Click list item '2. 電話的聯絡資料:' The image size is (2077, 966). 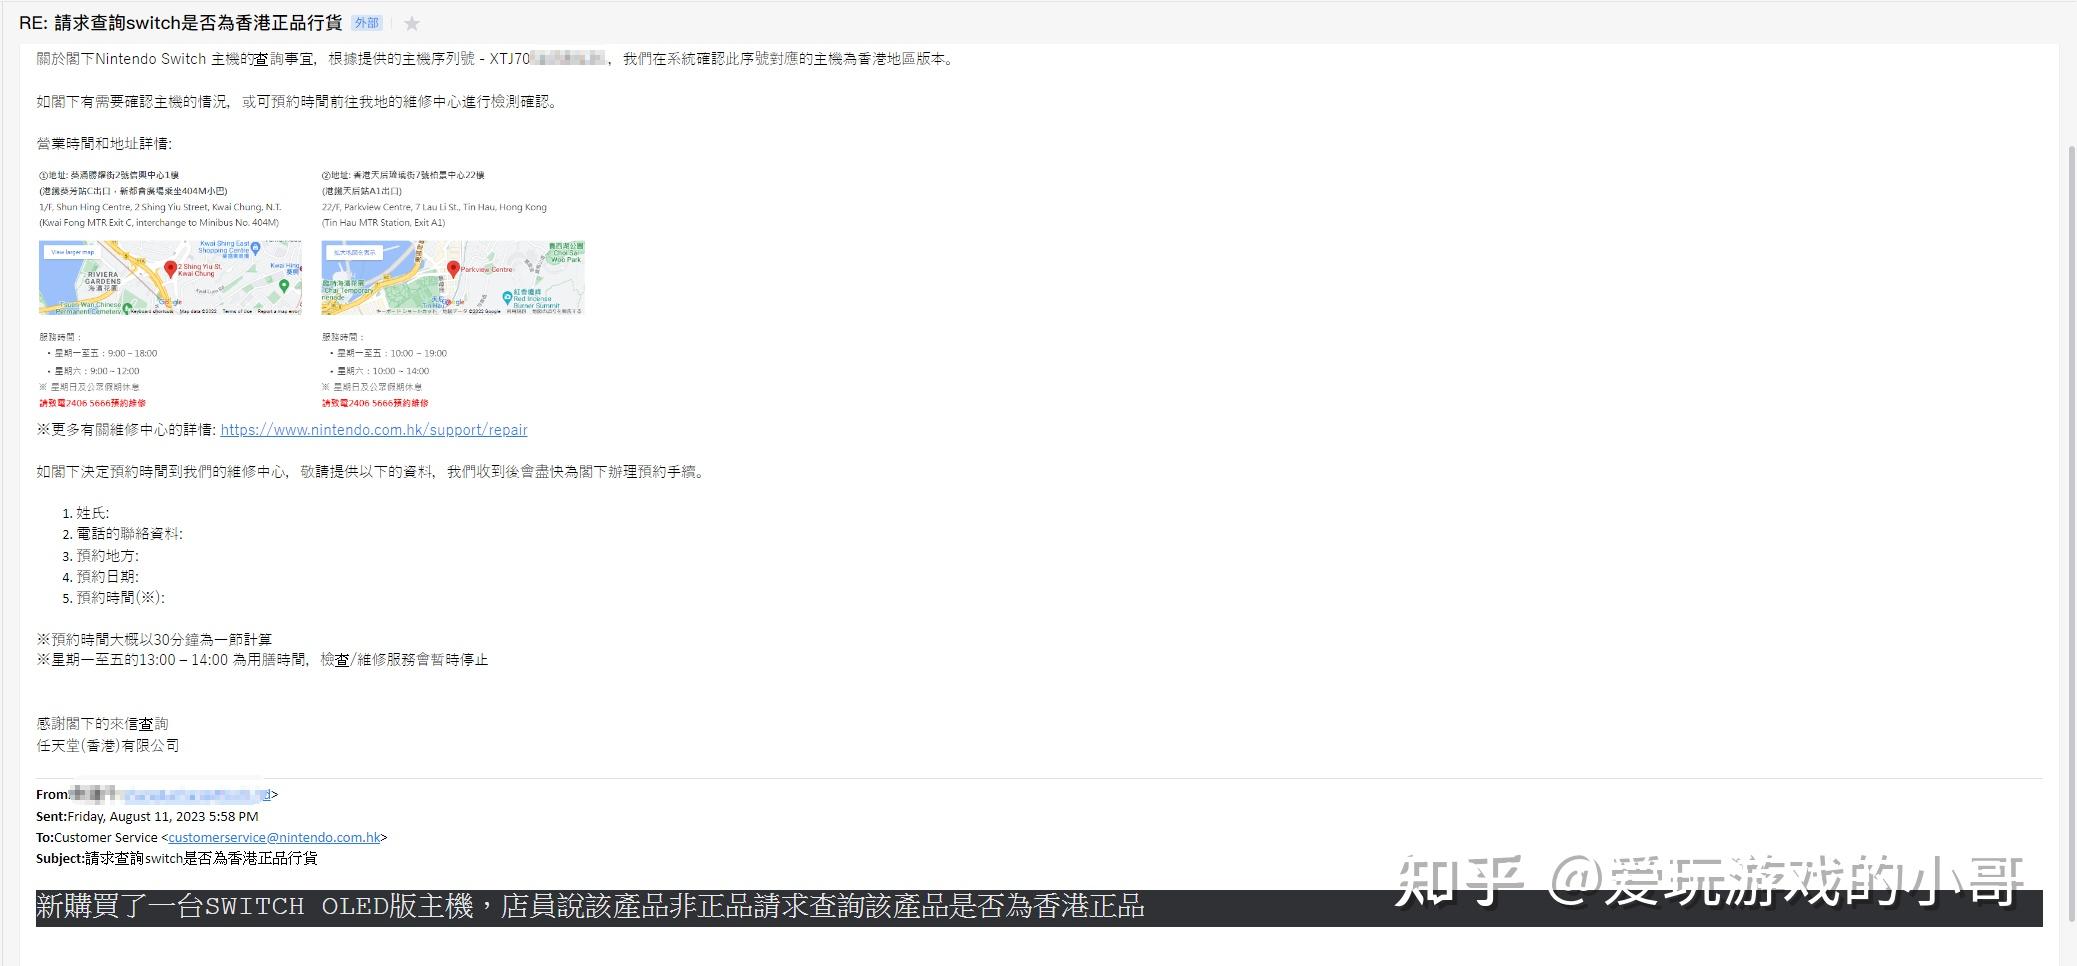[123, 534]
